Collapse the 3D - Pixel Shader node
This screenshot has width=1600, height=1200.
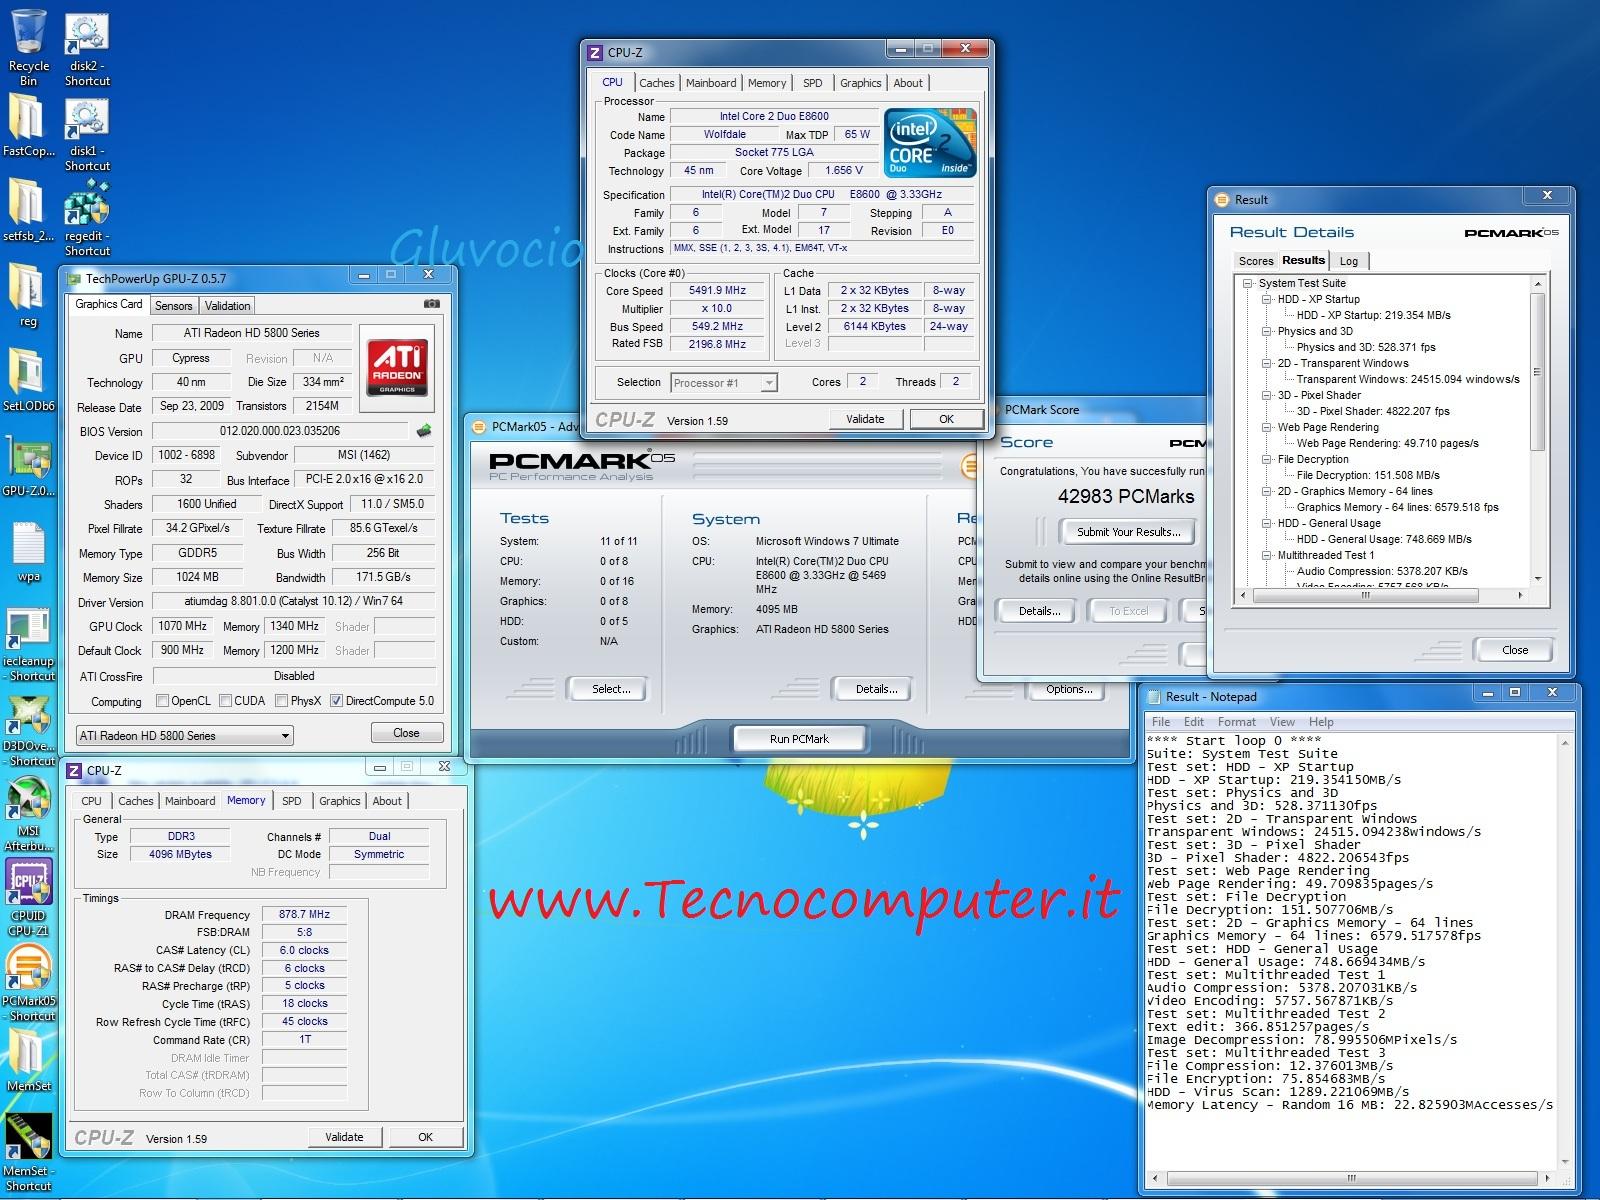click(x=1266, y=395)
